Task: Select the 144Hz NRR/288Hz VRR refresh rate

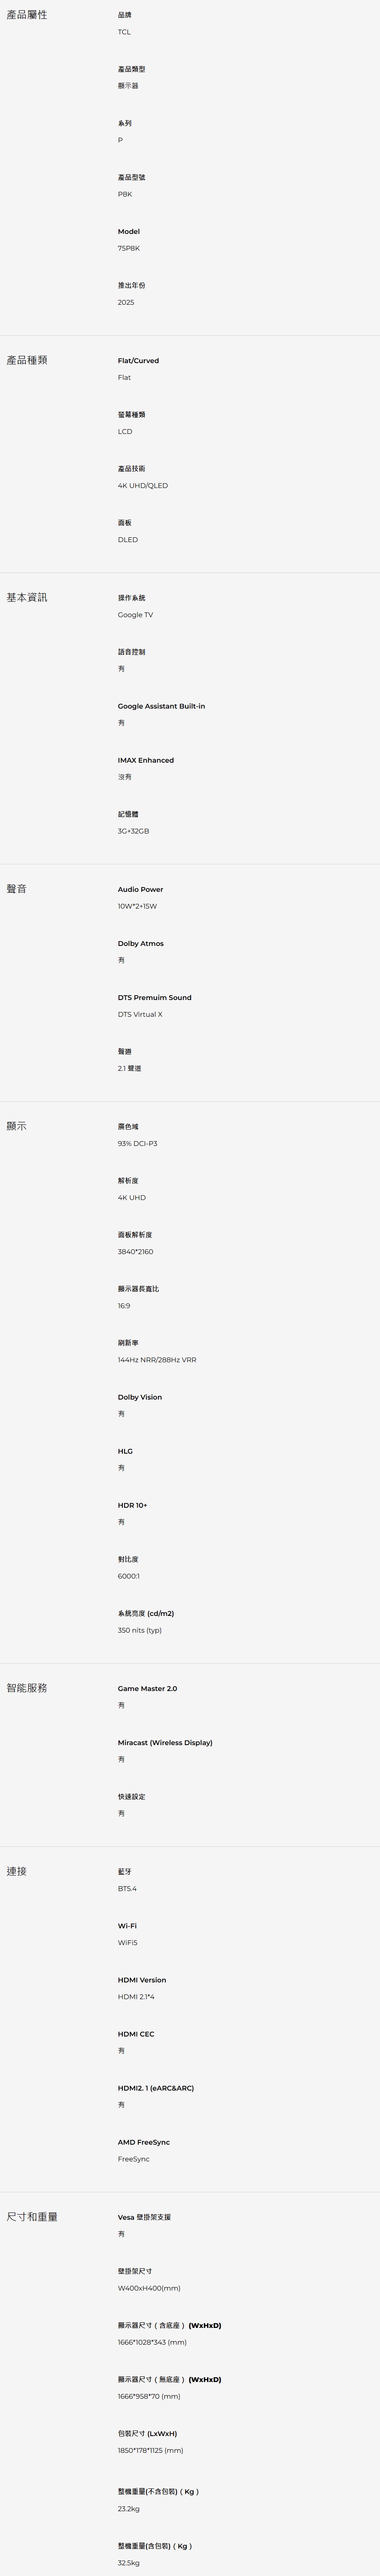Action: [157, 1360]
